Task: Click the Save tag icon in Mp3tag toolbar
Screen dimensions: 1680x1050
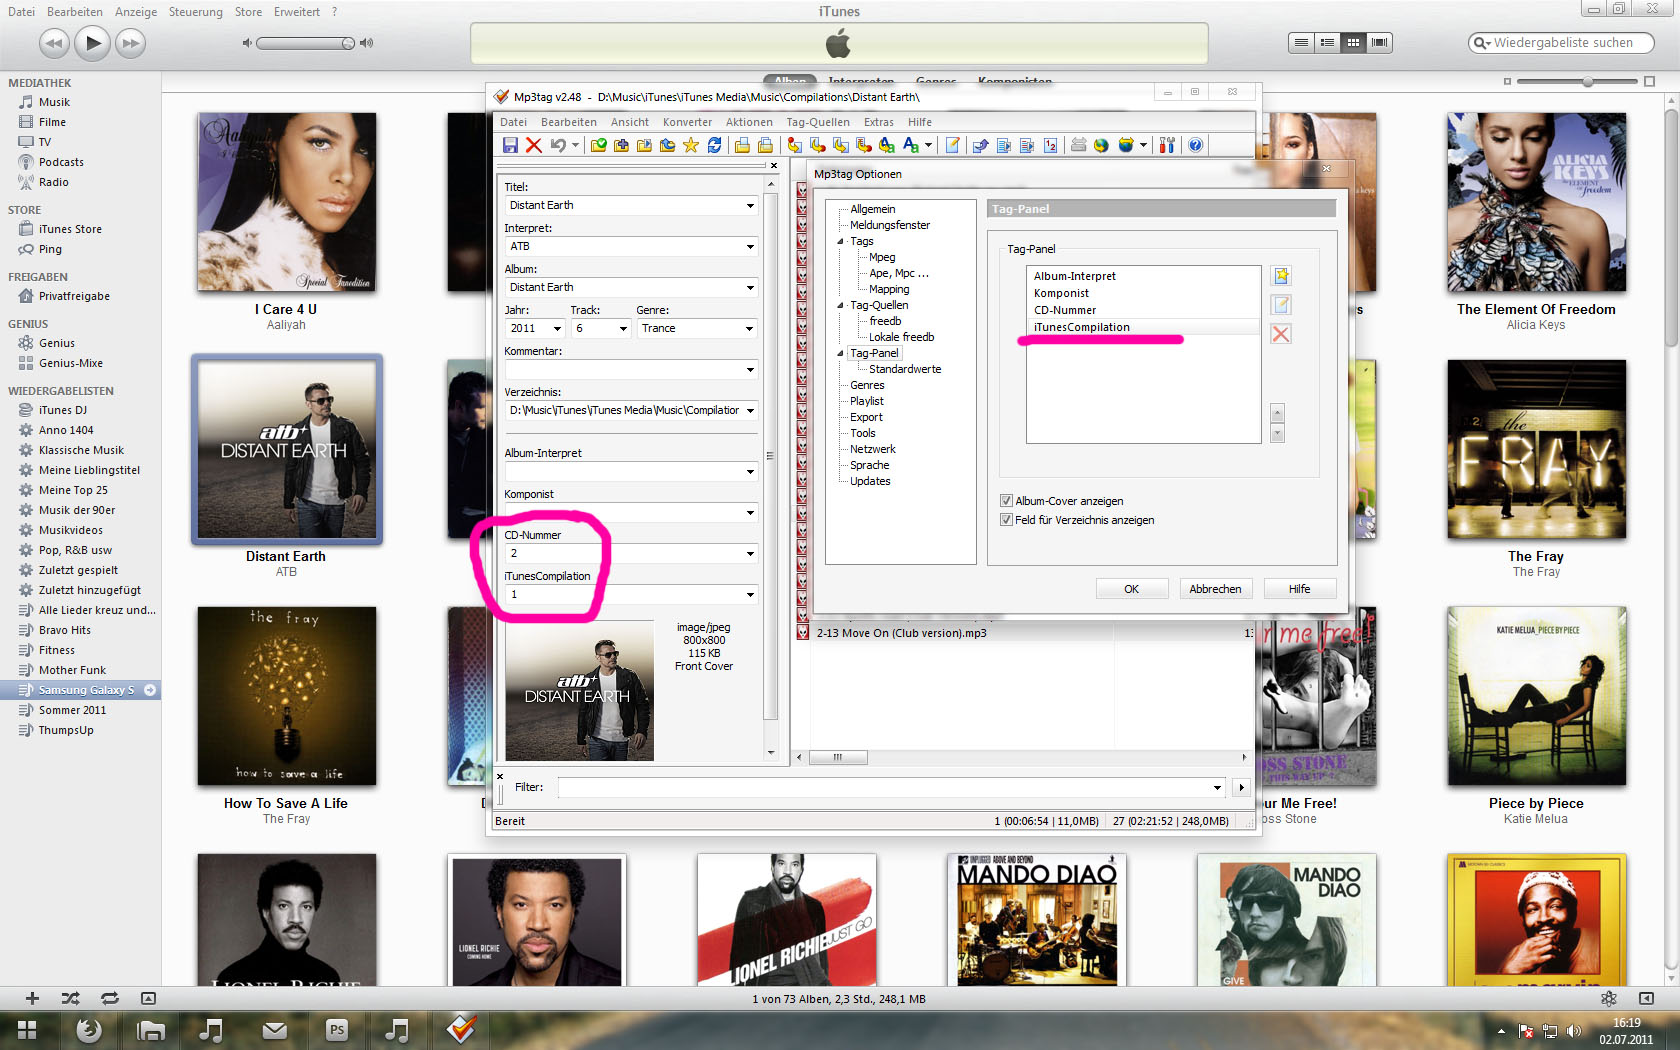Action: click(x=510, y=145)
